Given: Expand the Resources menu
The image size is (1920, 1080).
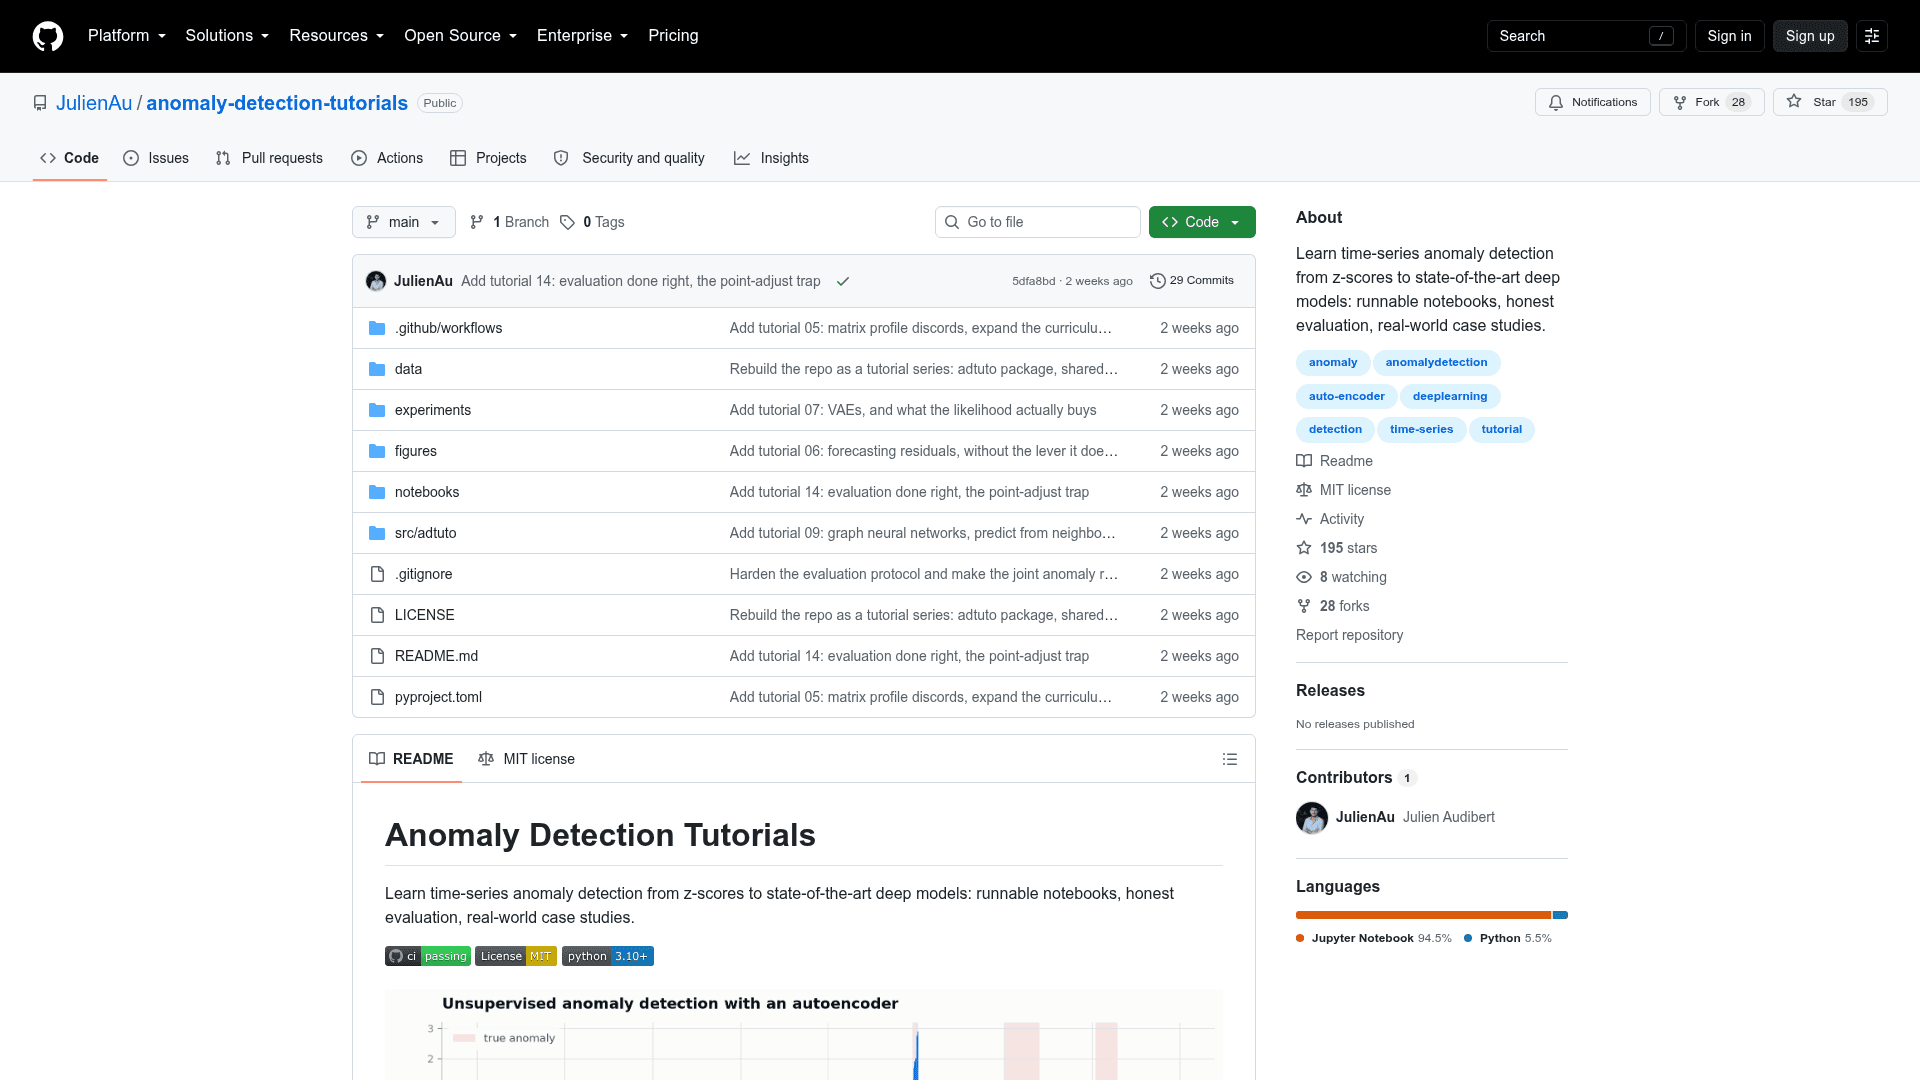Looking at the screenshot, I should pyautogui.click(x=337, y=36).
